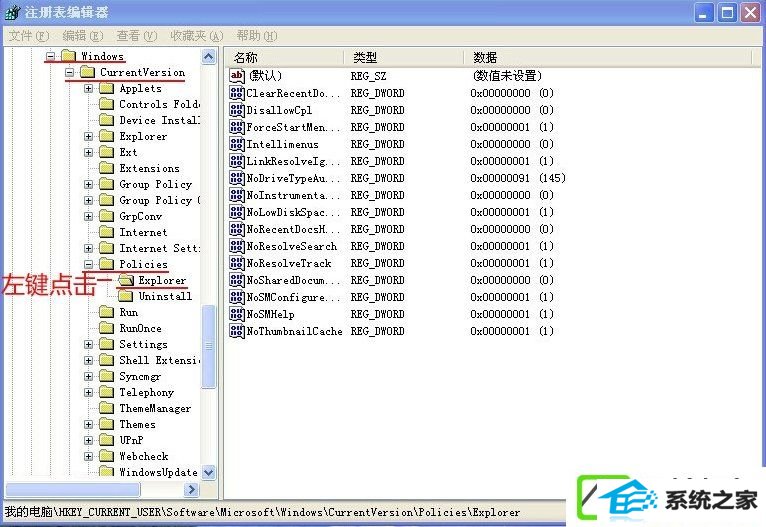Expand the Webcheck key
The width and height of the screenshot is (766, 527).
tap(88, 456)
